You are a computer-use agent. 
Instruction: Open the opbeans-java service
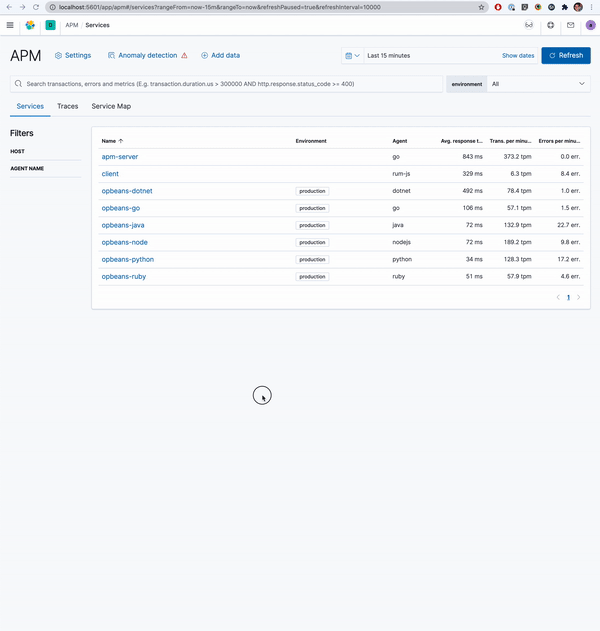click(x=123, y=225)
